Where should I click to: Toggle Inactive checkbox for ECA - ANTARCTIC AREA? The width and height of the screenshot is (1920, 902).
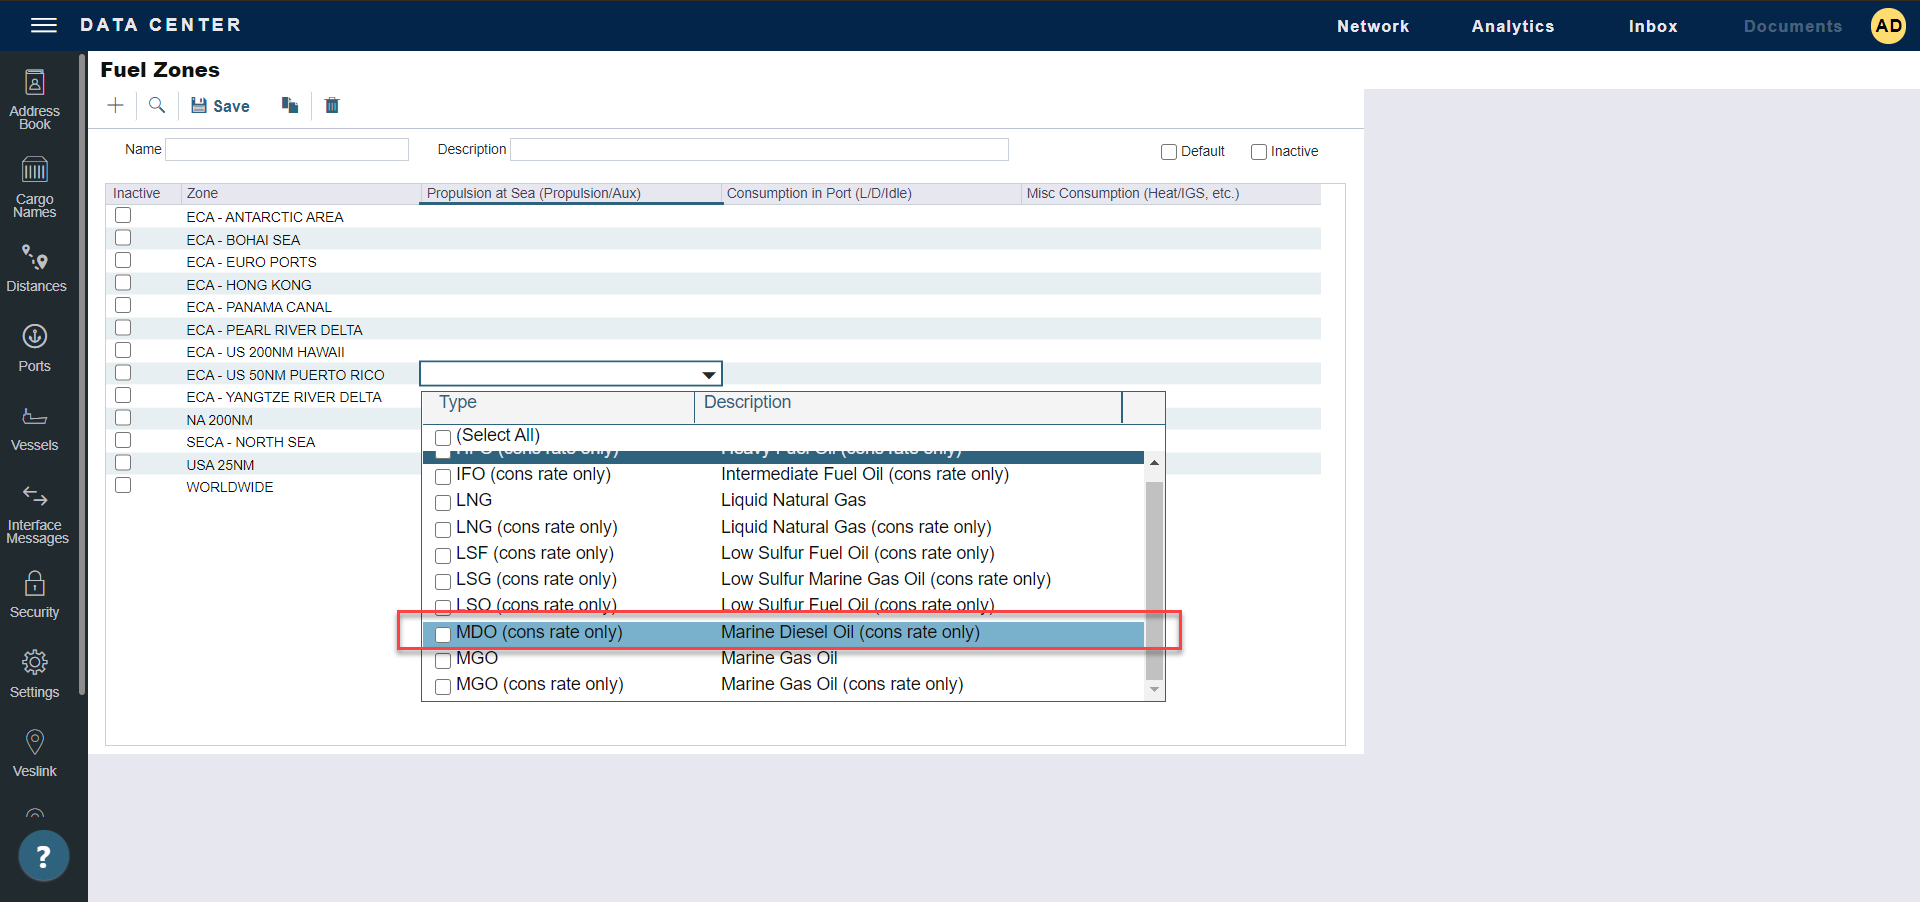pos(123,216)
